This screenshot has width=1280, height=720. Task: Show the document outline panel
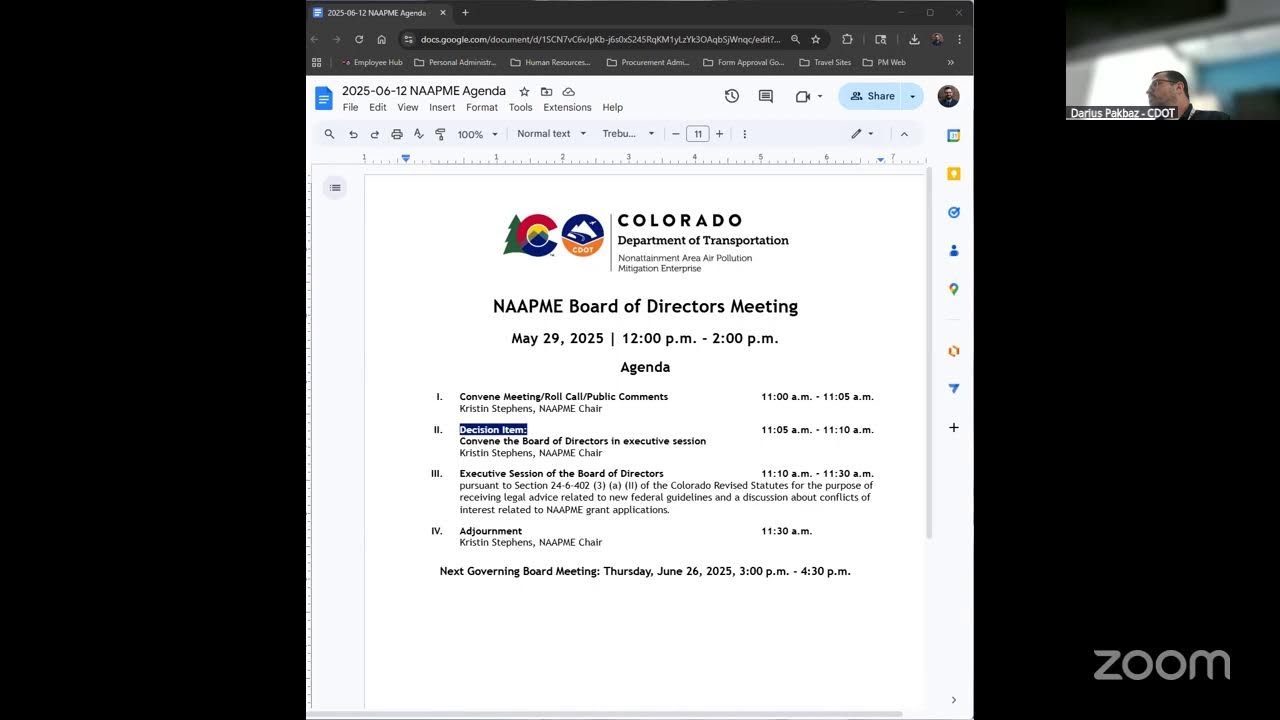[x=335, y=188]
